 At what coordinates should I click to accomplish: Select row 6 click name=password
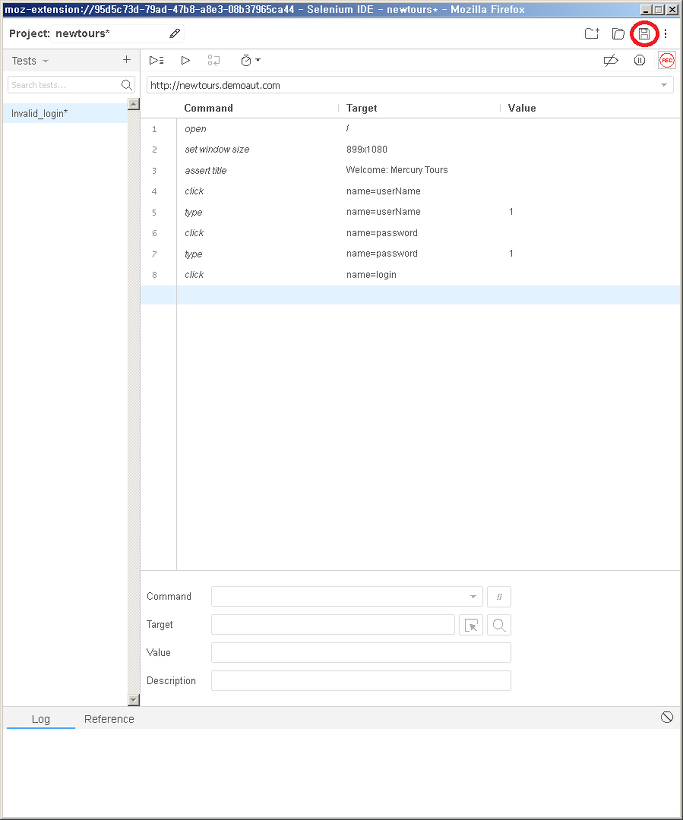pos(411,233)
